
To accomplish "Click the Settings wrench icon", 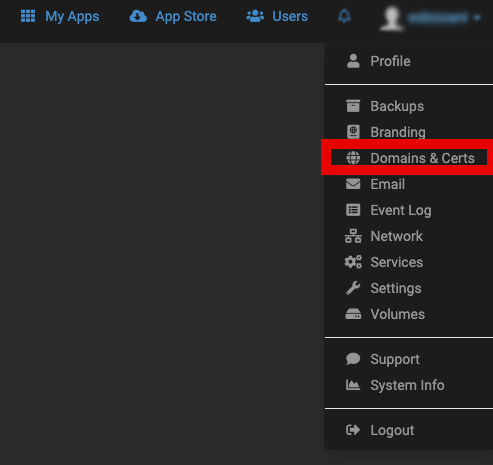I will (353, 288).
